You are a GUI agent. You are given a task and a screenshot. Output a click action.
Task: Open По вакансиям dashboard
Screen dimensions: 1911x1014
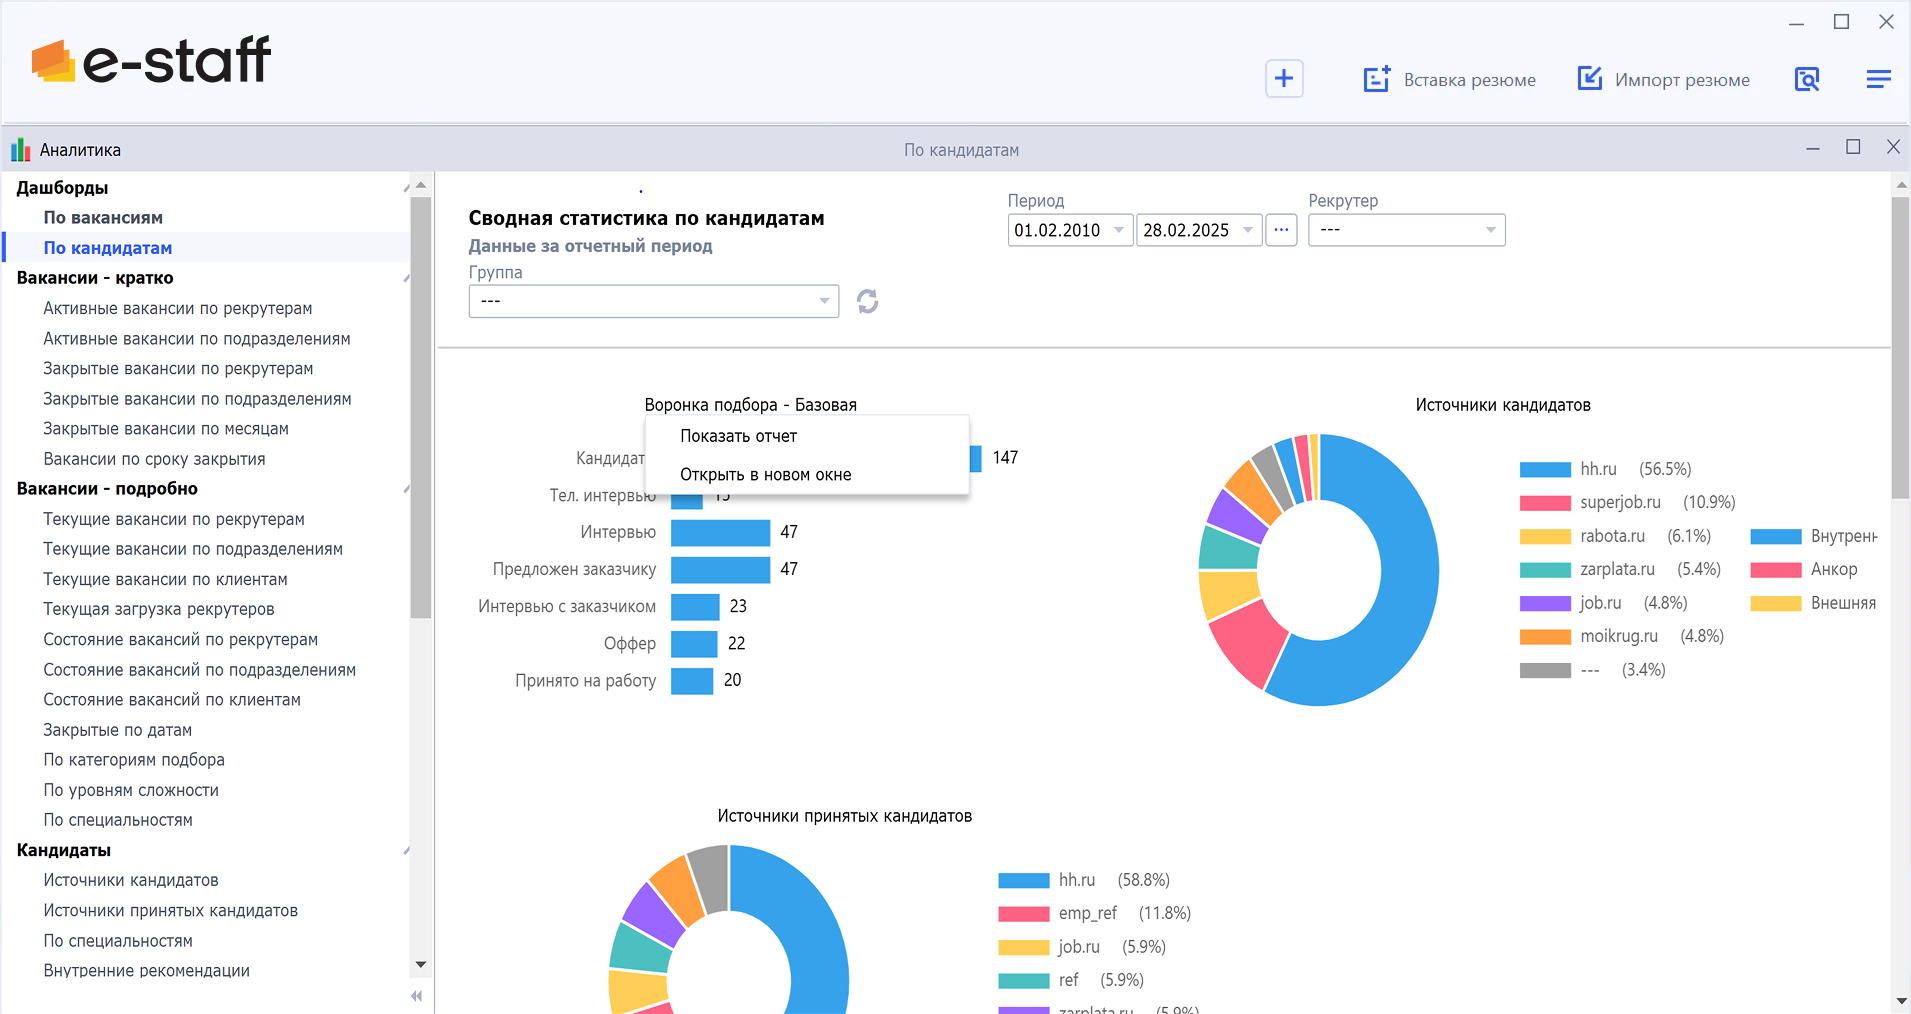103,218
